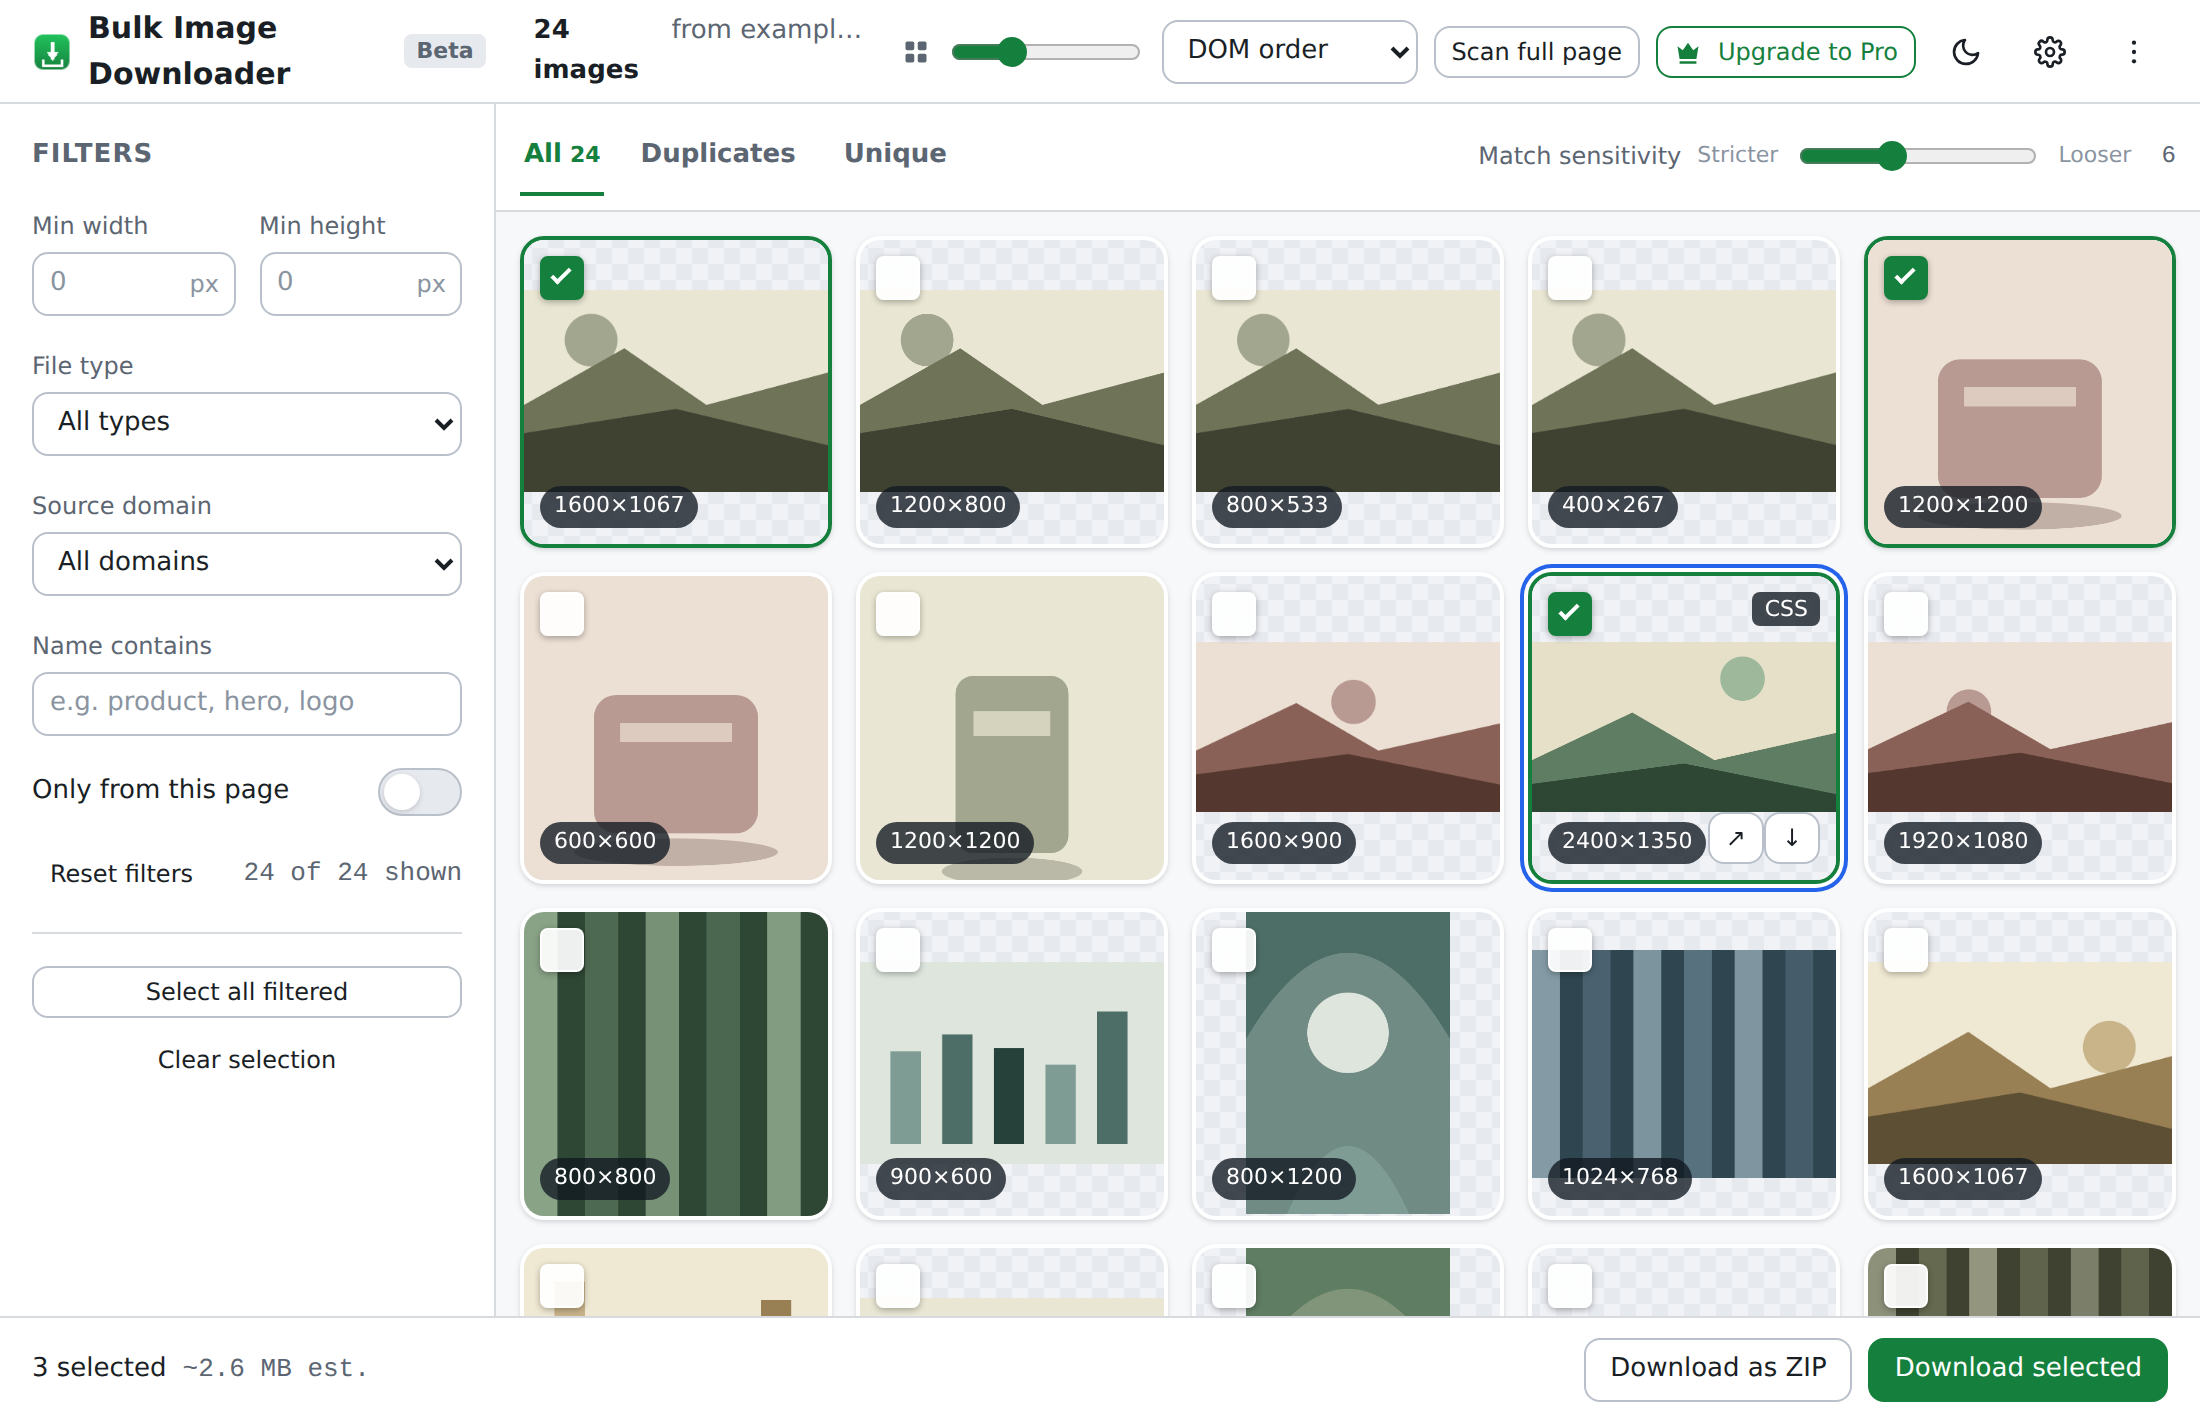2200x1420 pixels.
Task: Switch to the Duplicates tab
Action: [718, 153]
